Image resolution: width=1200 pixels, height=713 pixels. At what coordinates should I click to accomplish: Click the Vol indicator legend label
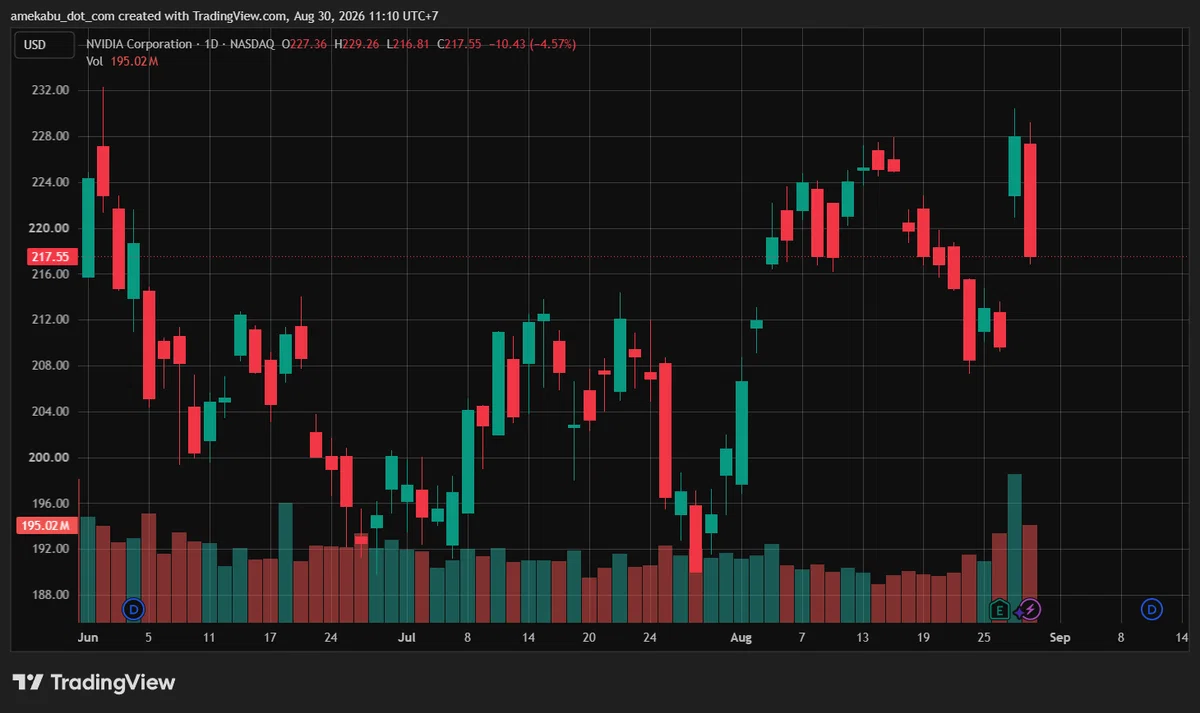(x=95, y=61)
